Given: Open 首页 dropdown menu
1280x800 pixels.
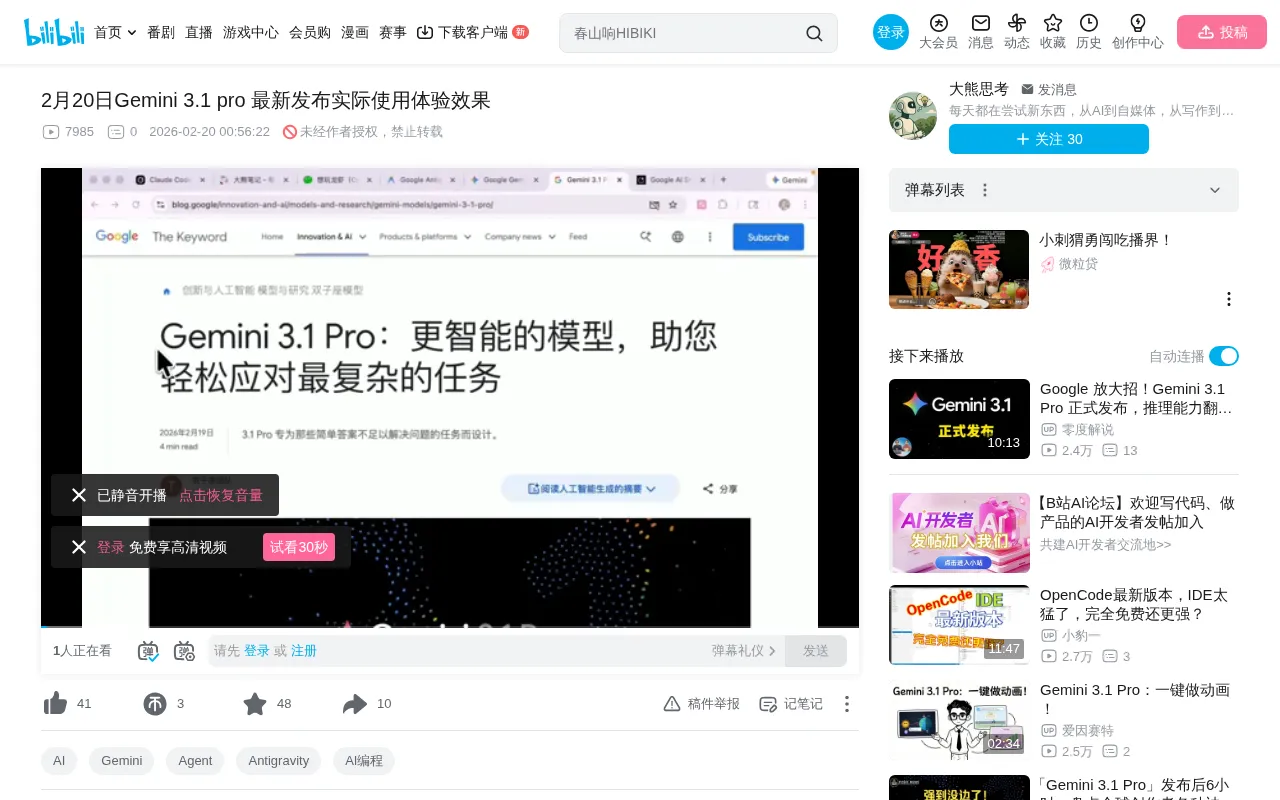Looking at the screenshot, I should (x=115, y=32).
